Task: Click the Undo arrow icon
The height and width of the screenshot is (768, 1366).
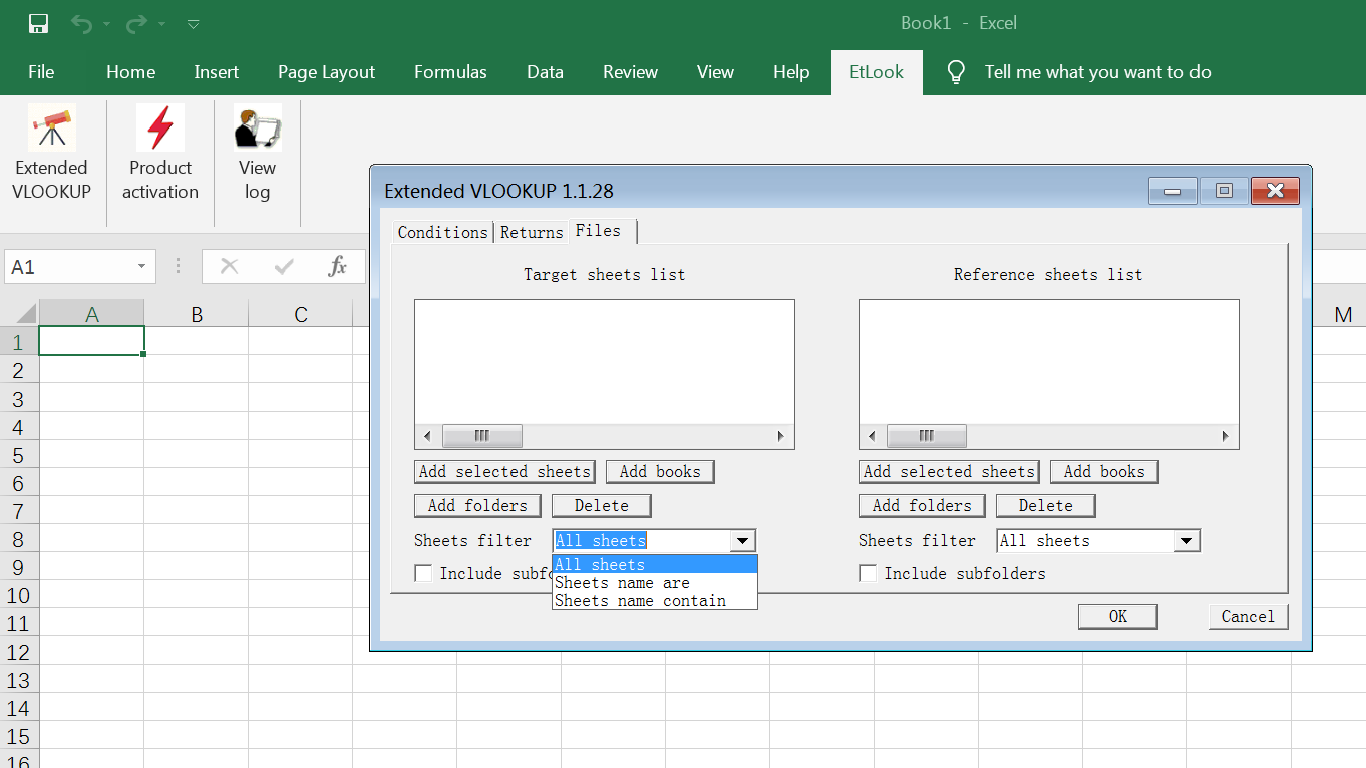Action: click(x=82, y=23)
